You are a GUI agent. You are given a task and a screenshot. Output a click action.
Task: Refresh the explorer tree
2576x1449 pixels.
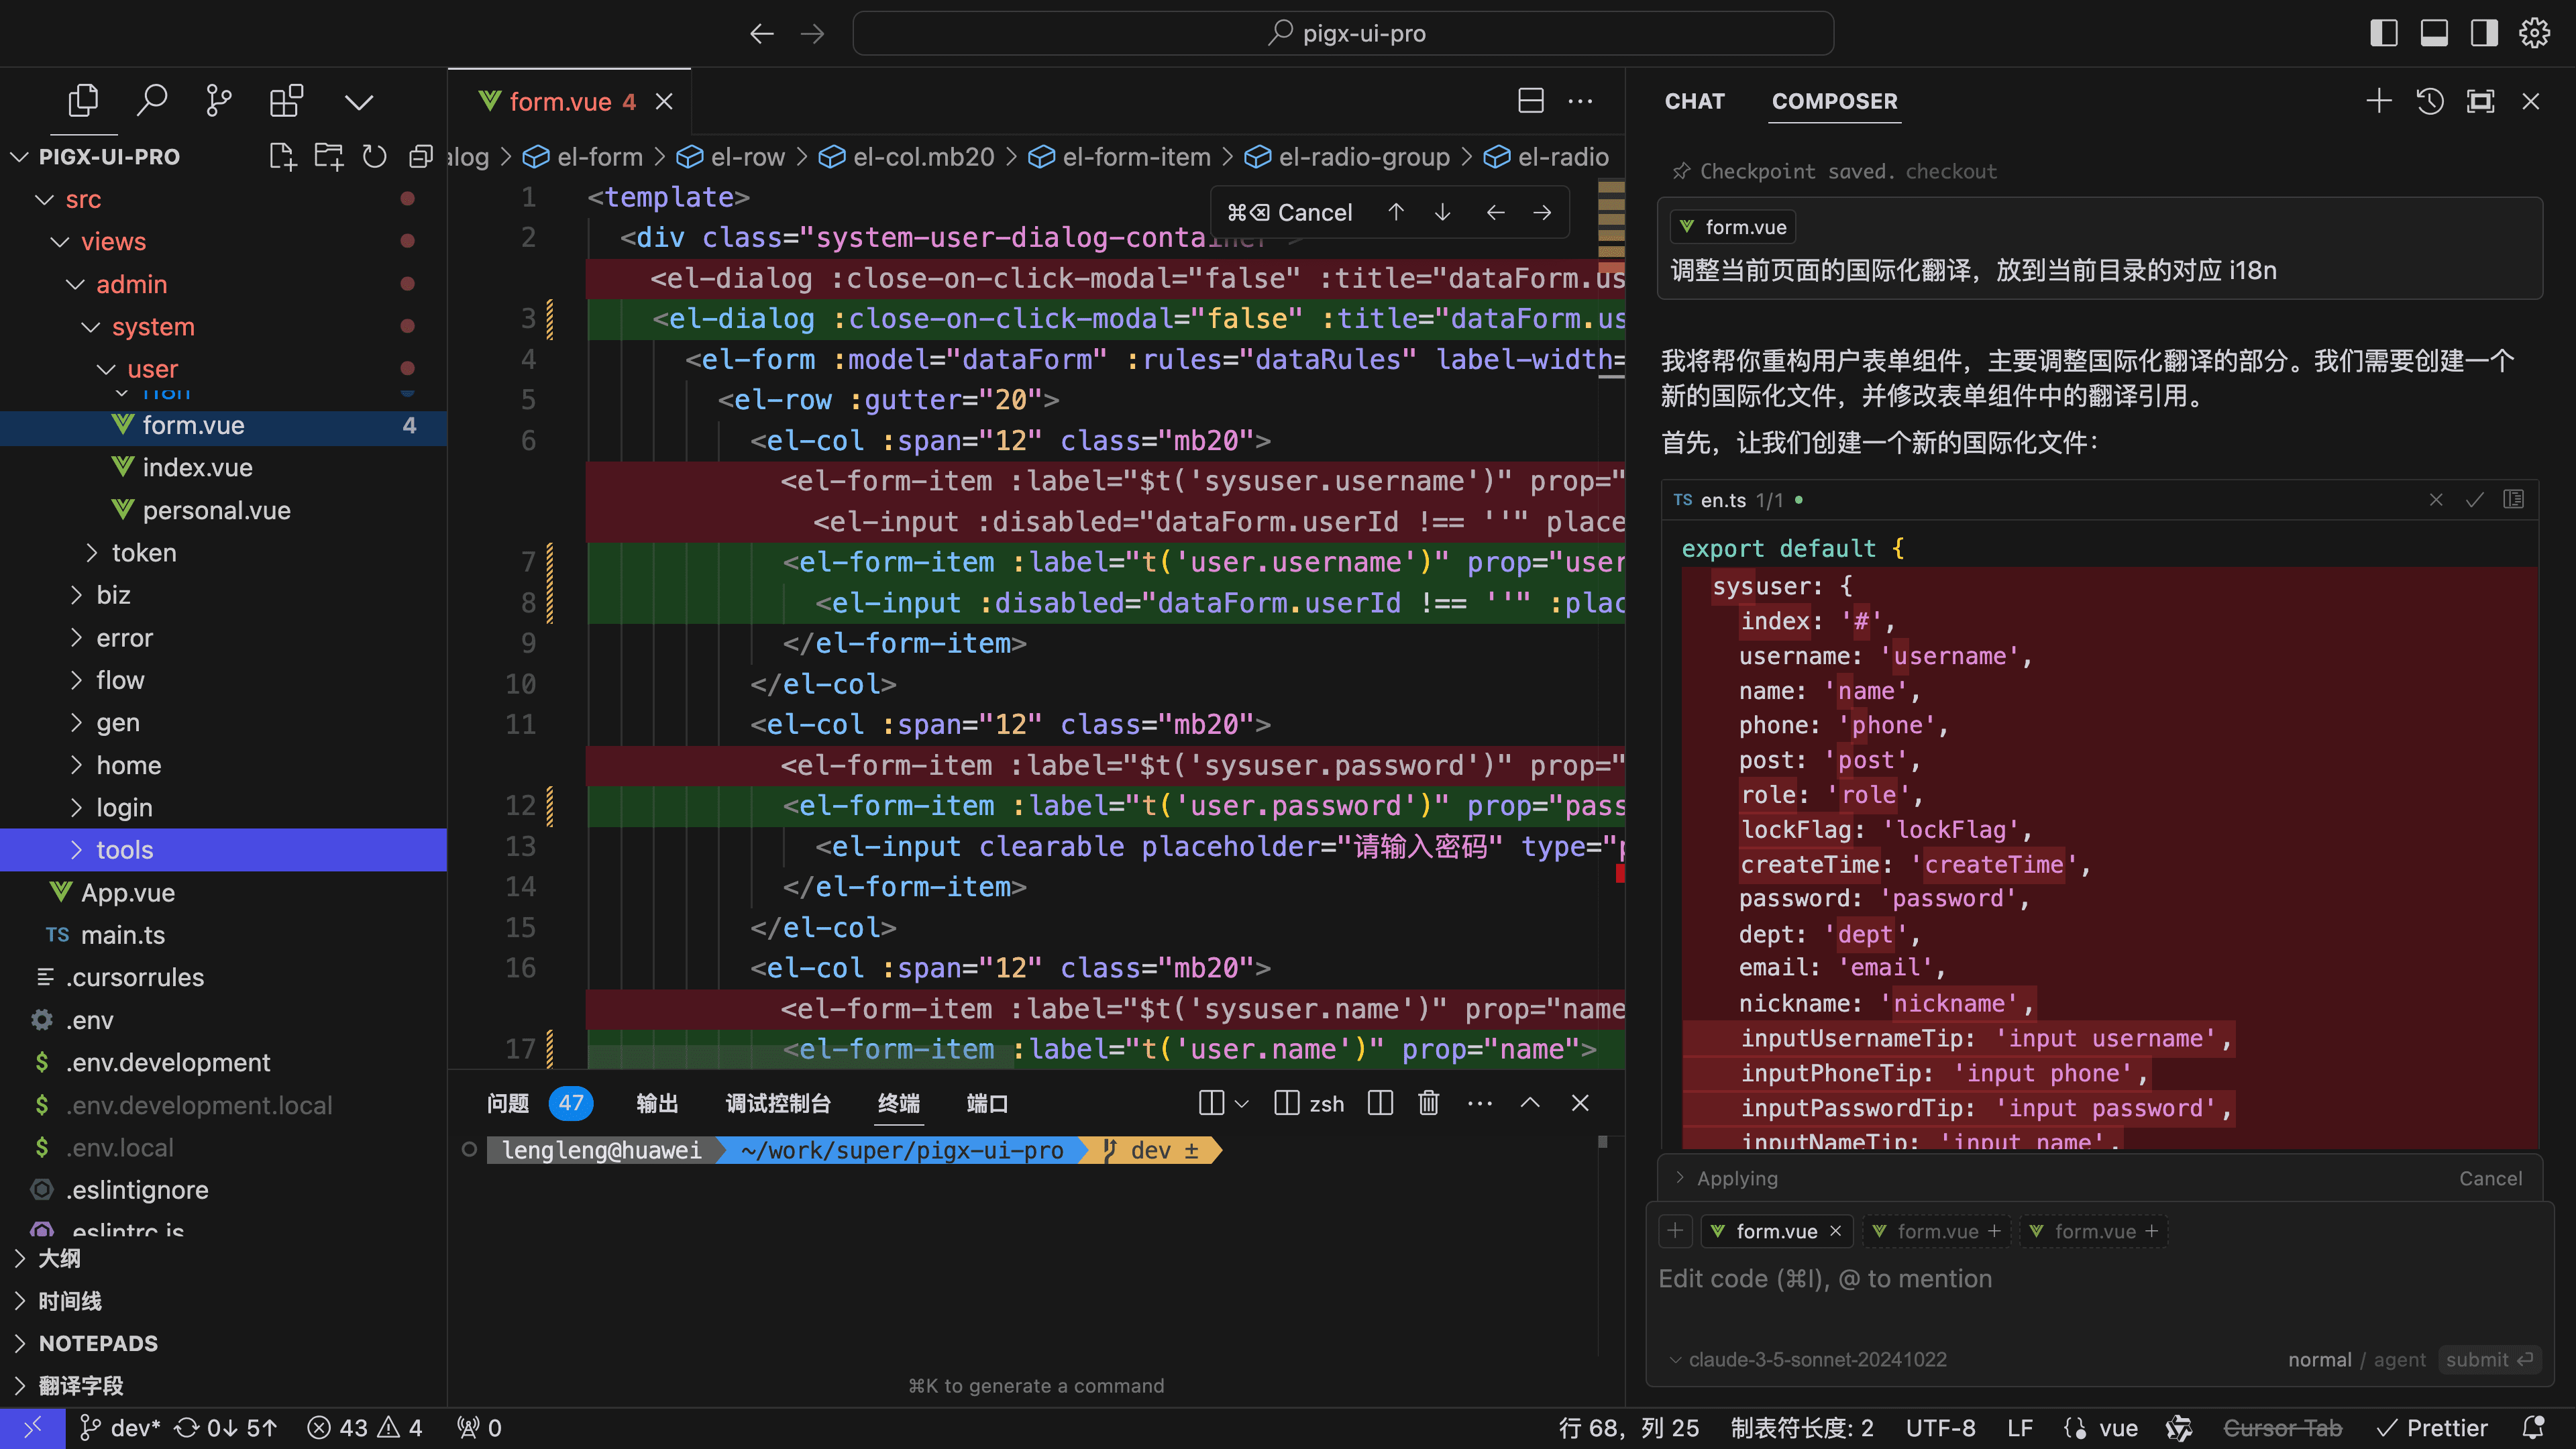tap(374, 156)
